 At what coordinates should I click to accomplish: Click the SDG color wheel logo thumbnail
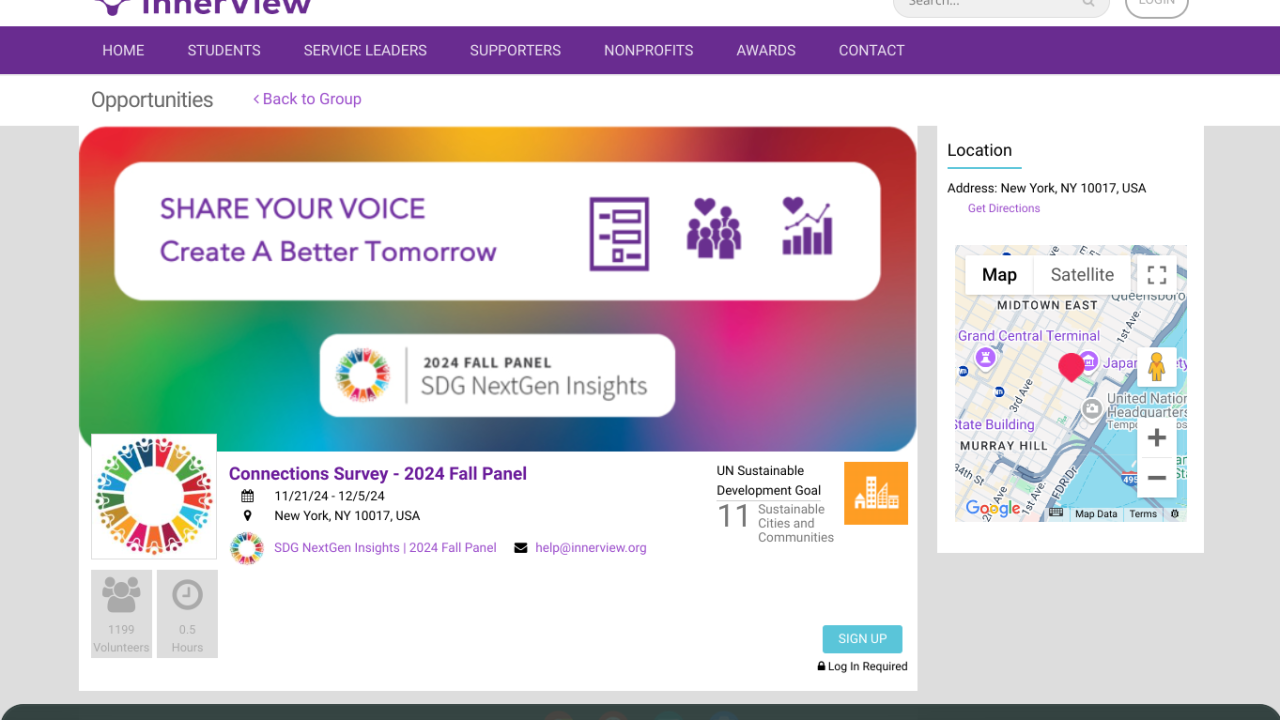pyautogui.click(x=154, y=496)
